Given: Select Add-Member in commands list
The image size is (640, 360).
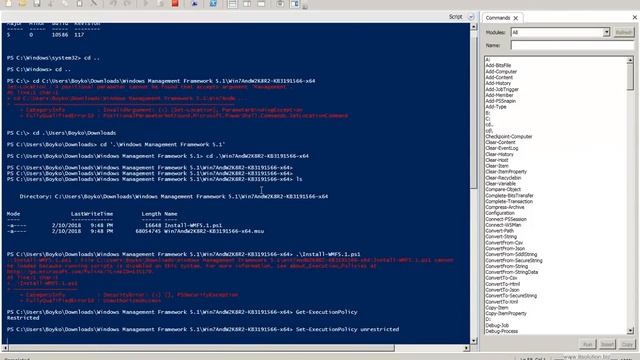Looking at the screenshot, I should (499, 95).
